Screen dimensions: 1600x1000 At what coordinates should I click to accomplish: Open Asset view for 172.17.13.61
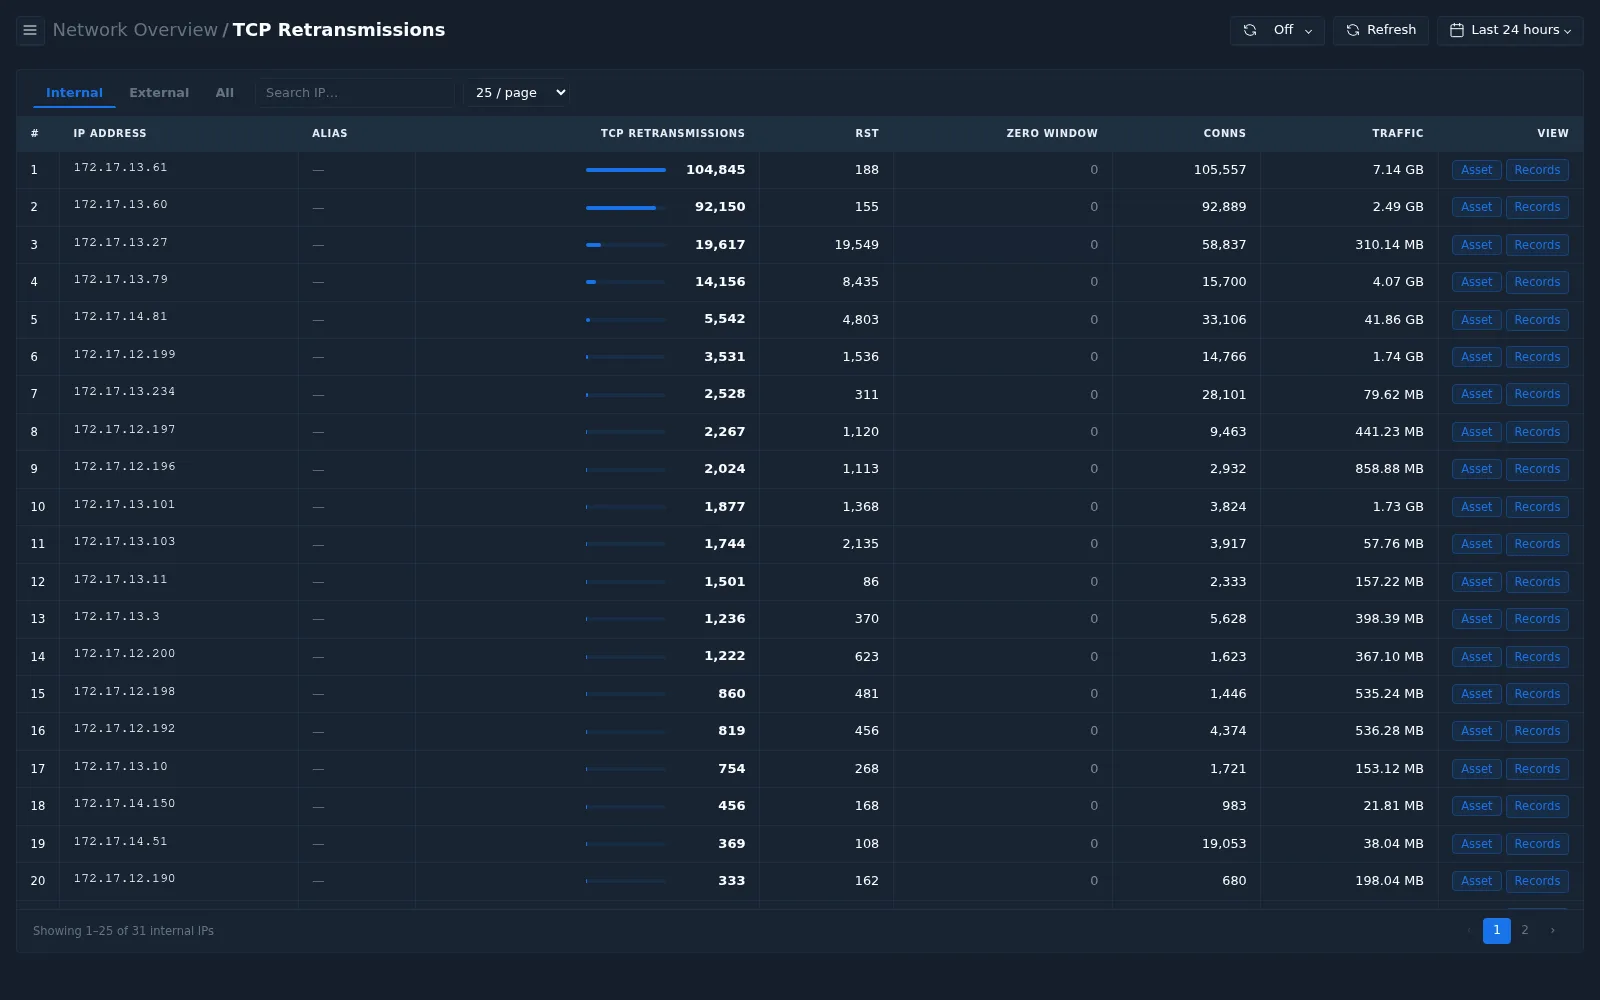1476,170
